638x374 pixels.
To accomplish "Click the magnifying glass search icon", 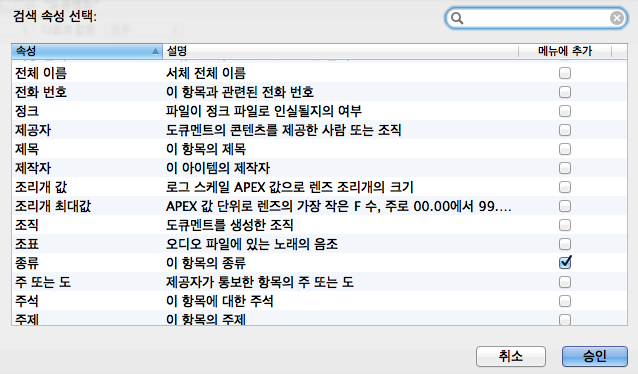I will tap(457, 18).
